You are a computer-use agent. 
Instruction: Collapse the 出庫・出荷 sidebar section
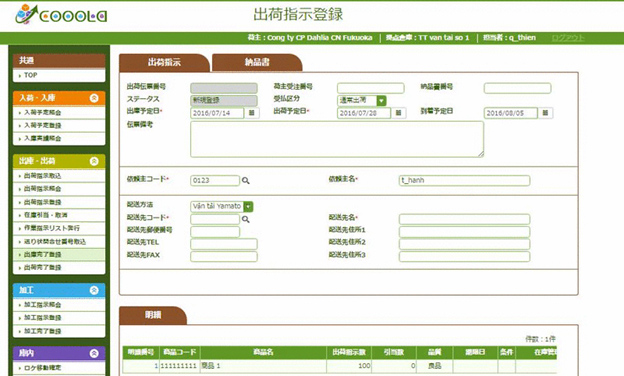(x=94, y=161)
